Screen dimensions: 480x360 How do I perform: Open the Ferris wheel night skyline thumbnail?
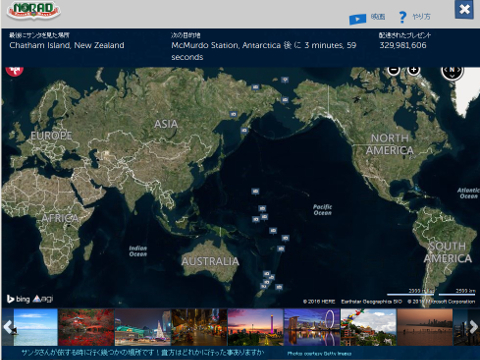(x=312, y=327)
